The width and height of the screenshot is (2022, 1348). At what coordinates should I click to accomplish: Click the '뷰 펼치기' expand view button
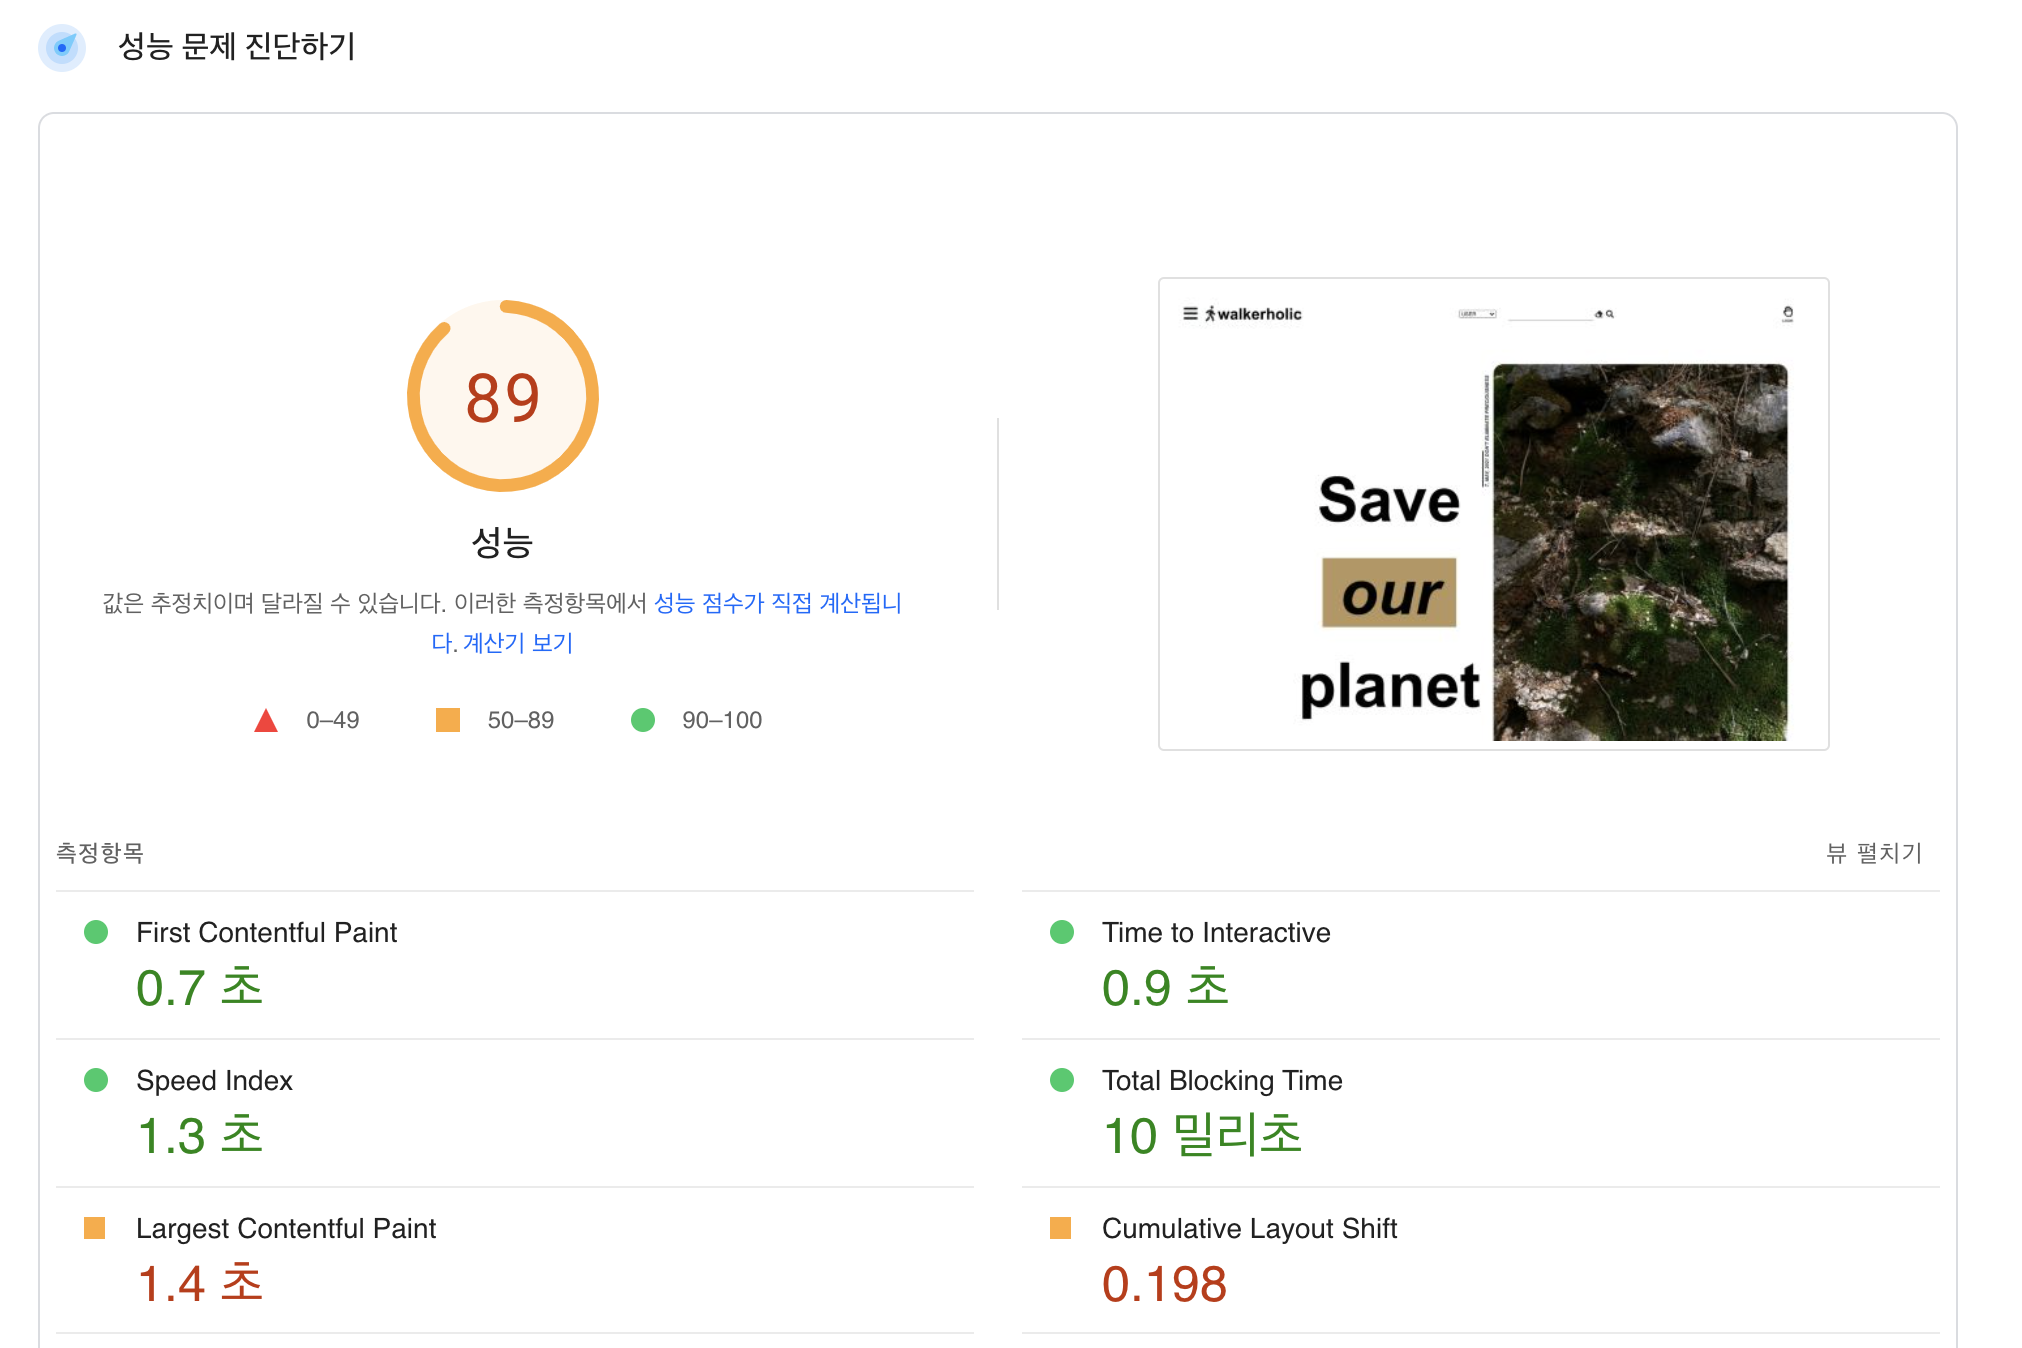point(1875,853)
